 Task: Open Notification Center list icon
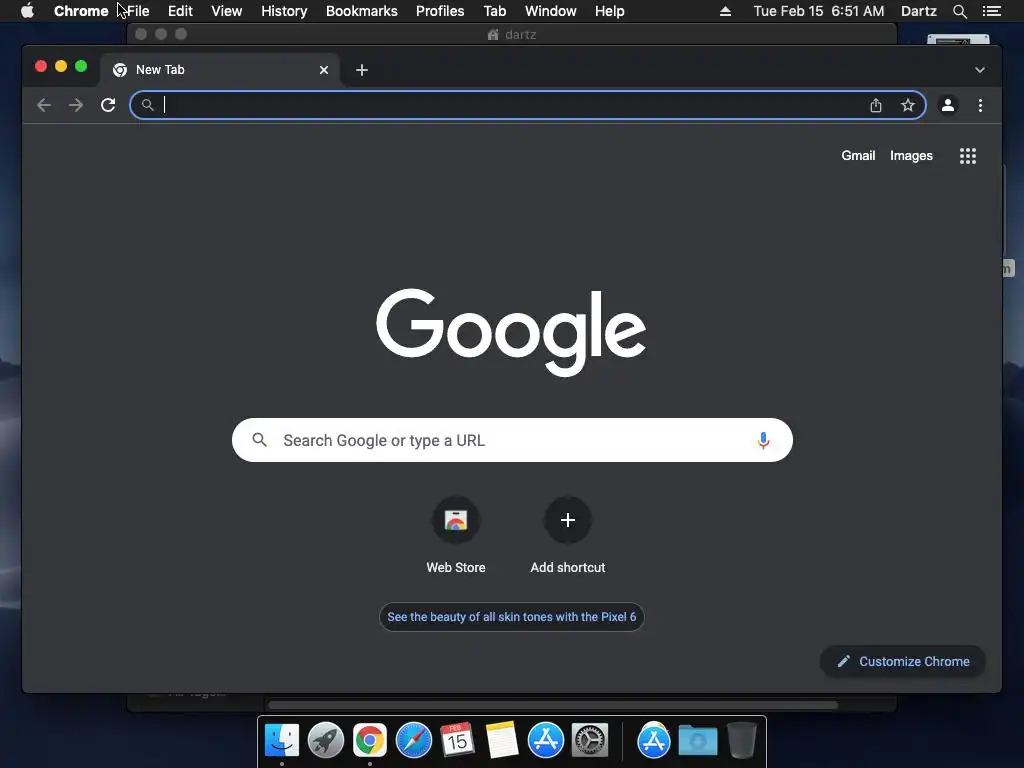tap(991, 11)
